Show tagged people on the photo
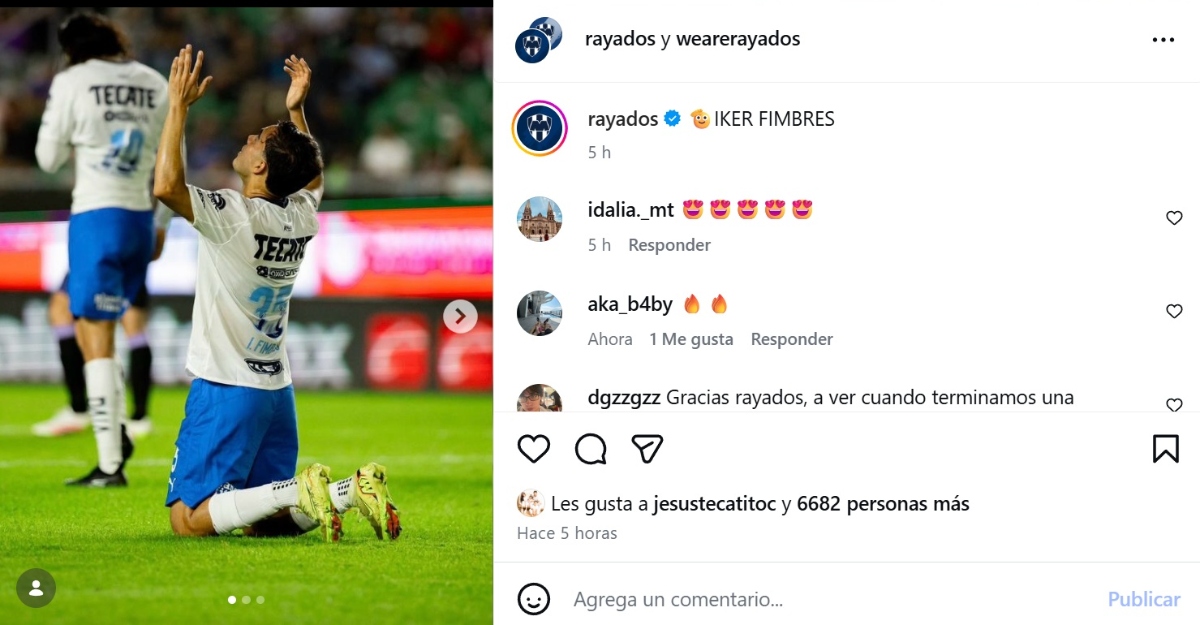Viewport: 1200px width, 625px height. pos(36,588)
